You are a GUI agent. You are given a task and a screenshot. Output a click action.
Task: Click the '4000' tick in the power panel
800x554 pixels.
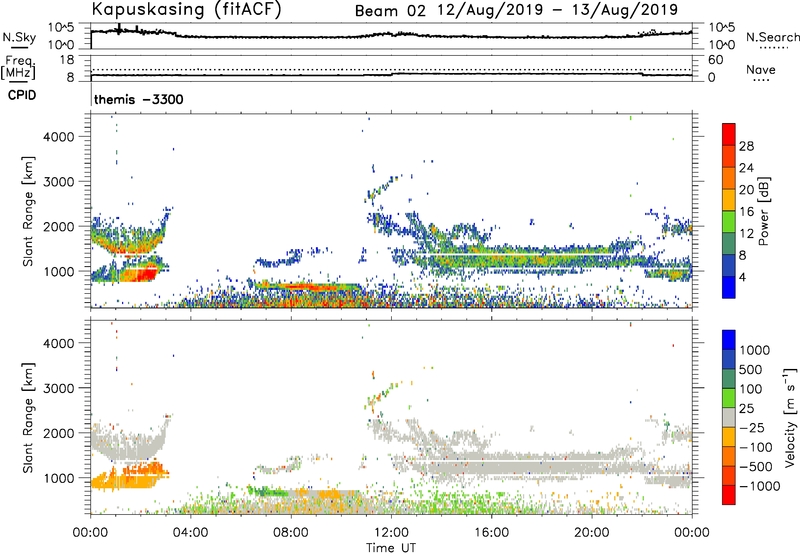[59, 137]
